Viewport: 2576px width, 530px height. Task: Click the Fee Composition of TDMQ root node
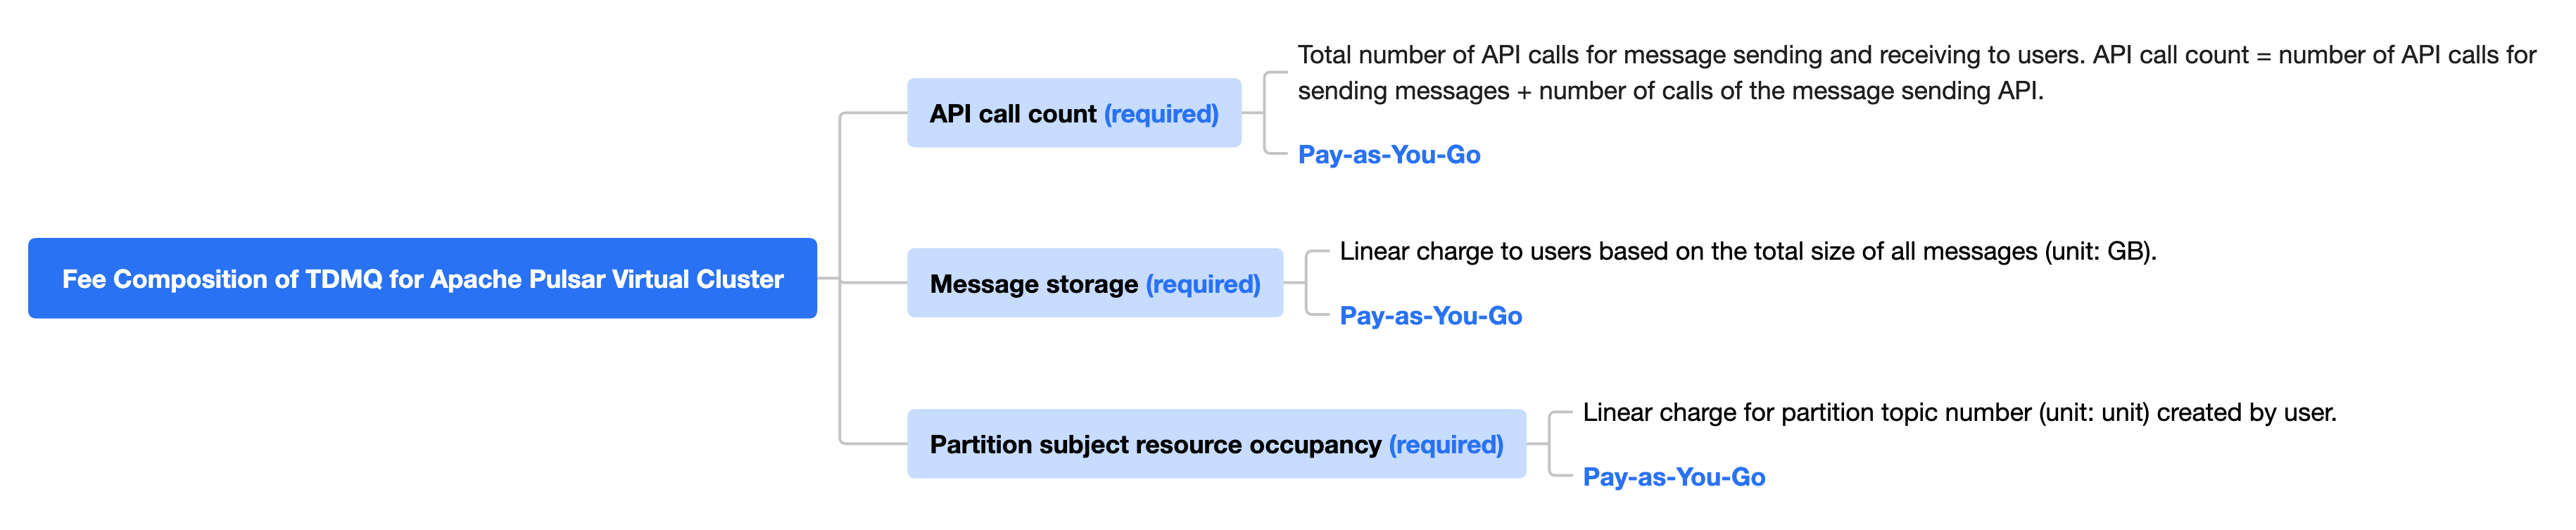(422, 279)
